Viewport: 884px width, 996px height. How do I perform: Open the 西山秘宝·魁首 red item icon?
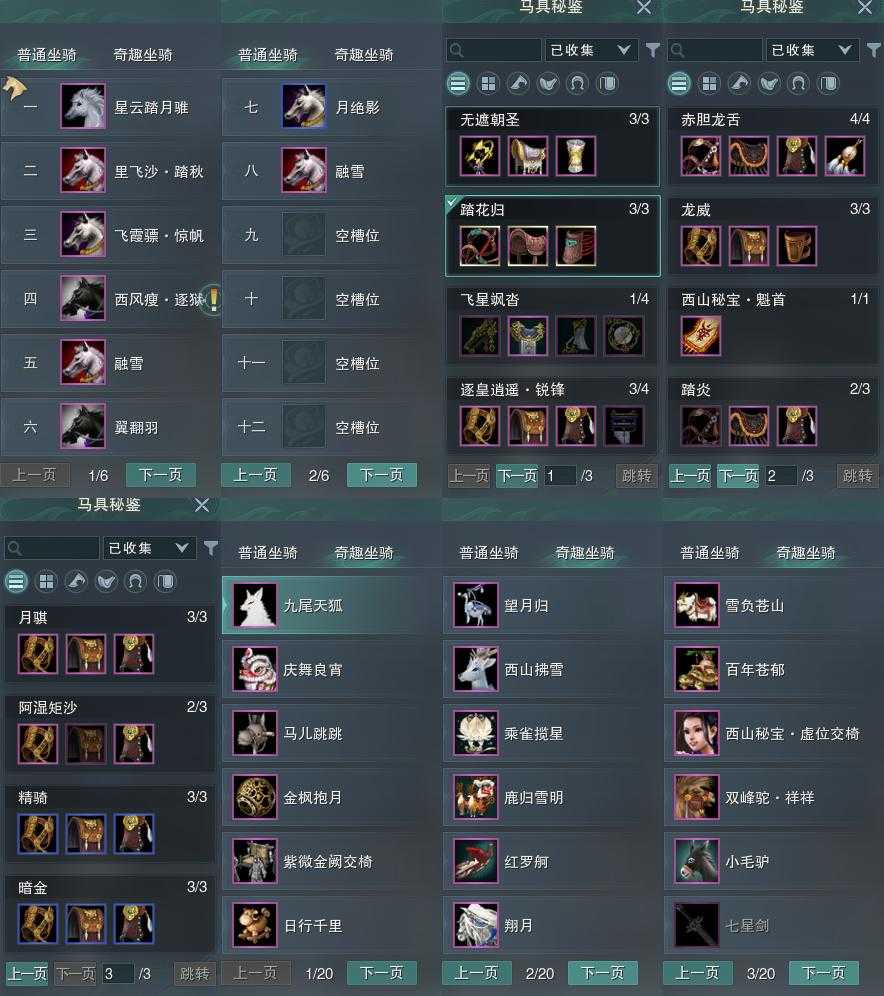click(700, 335)
